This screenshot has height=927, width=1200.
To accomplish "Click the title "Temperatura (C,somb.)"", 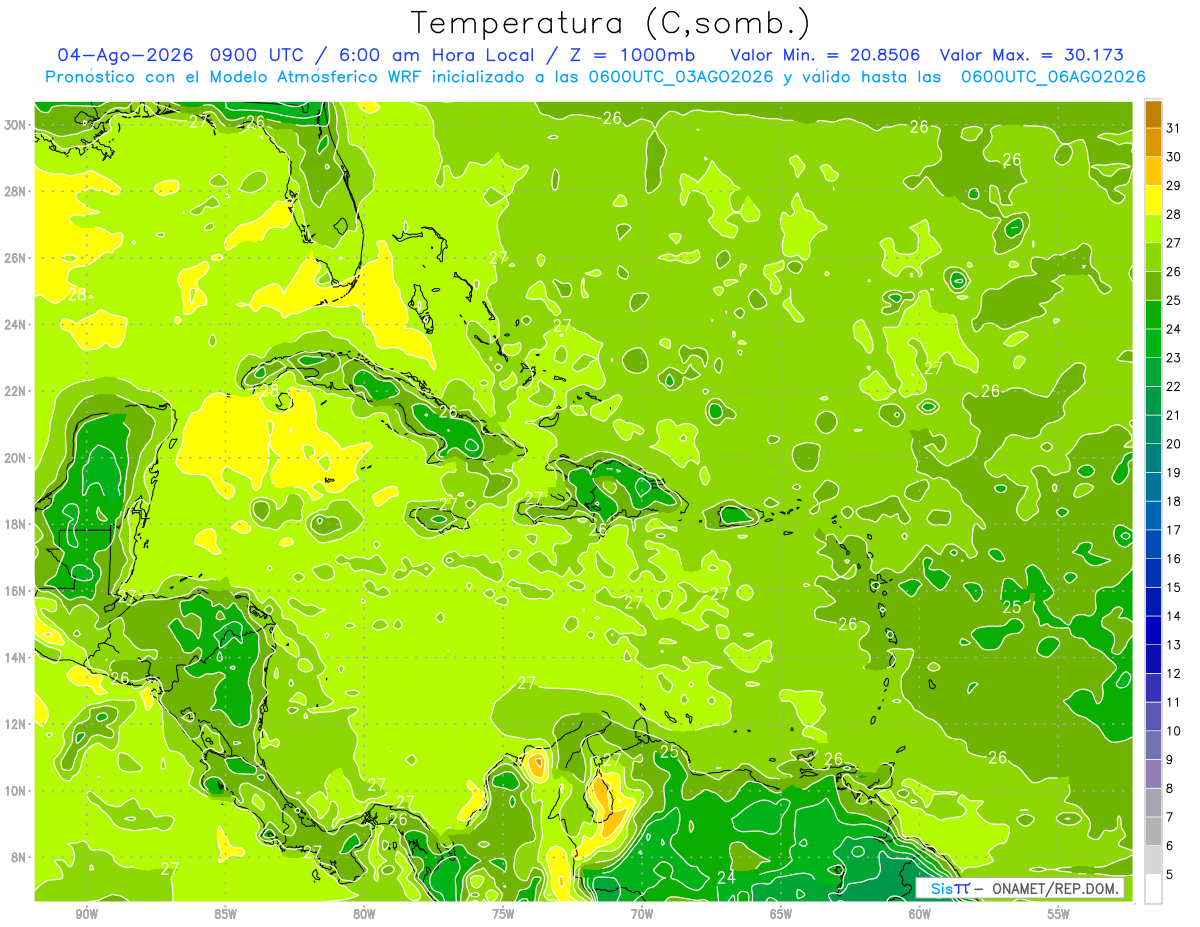I will pyautogui.click(x=611, y=23).
